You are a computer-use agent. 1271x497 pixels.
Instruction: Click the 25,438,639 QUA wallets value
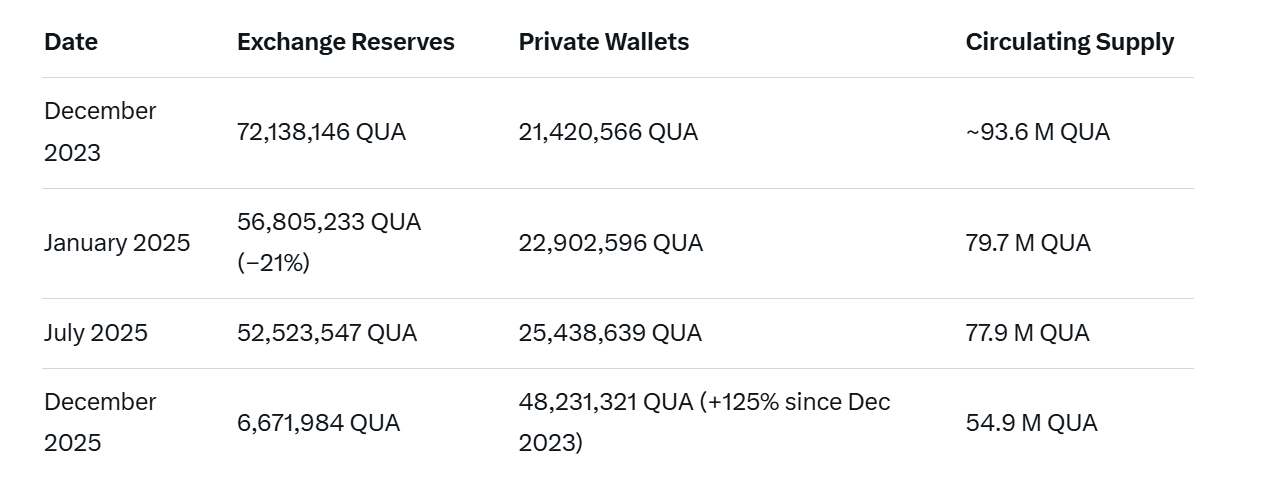point(610,333)
